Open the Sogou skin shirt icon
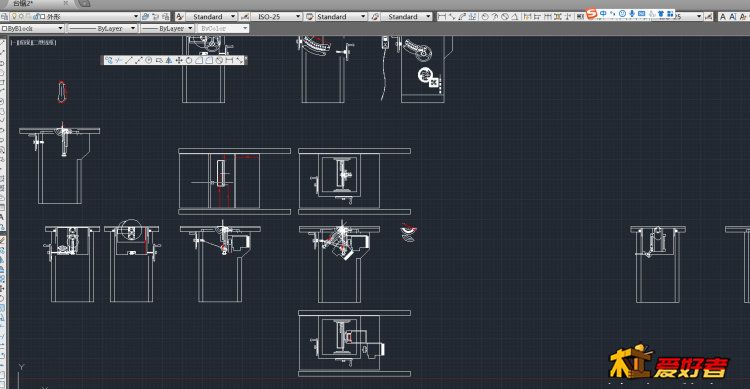750x389 pixels. [x=661, y=14]
